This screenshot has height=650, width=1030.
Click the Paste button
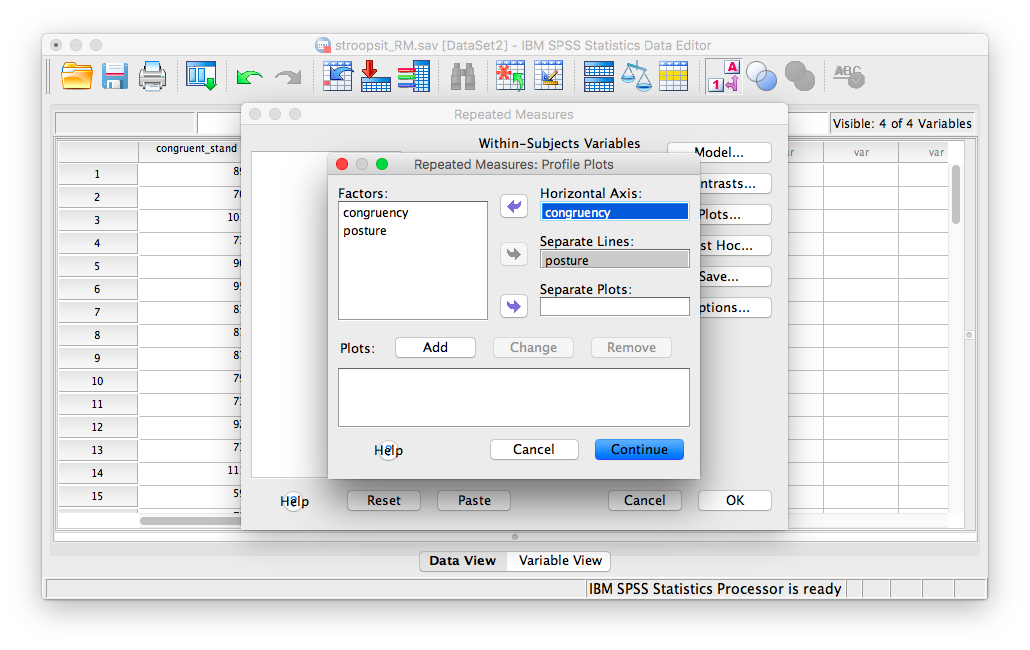click(474, 500)
